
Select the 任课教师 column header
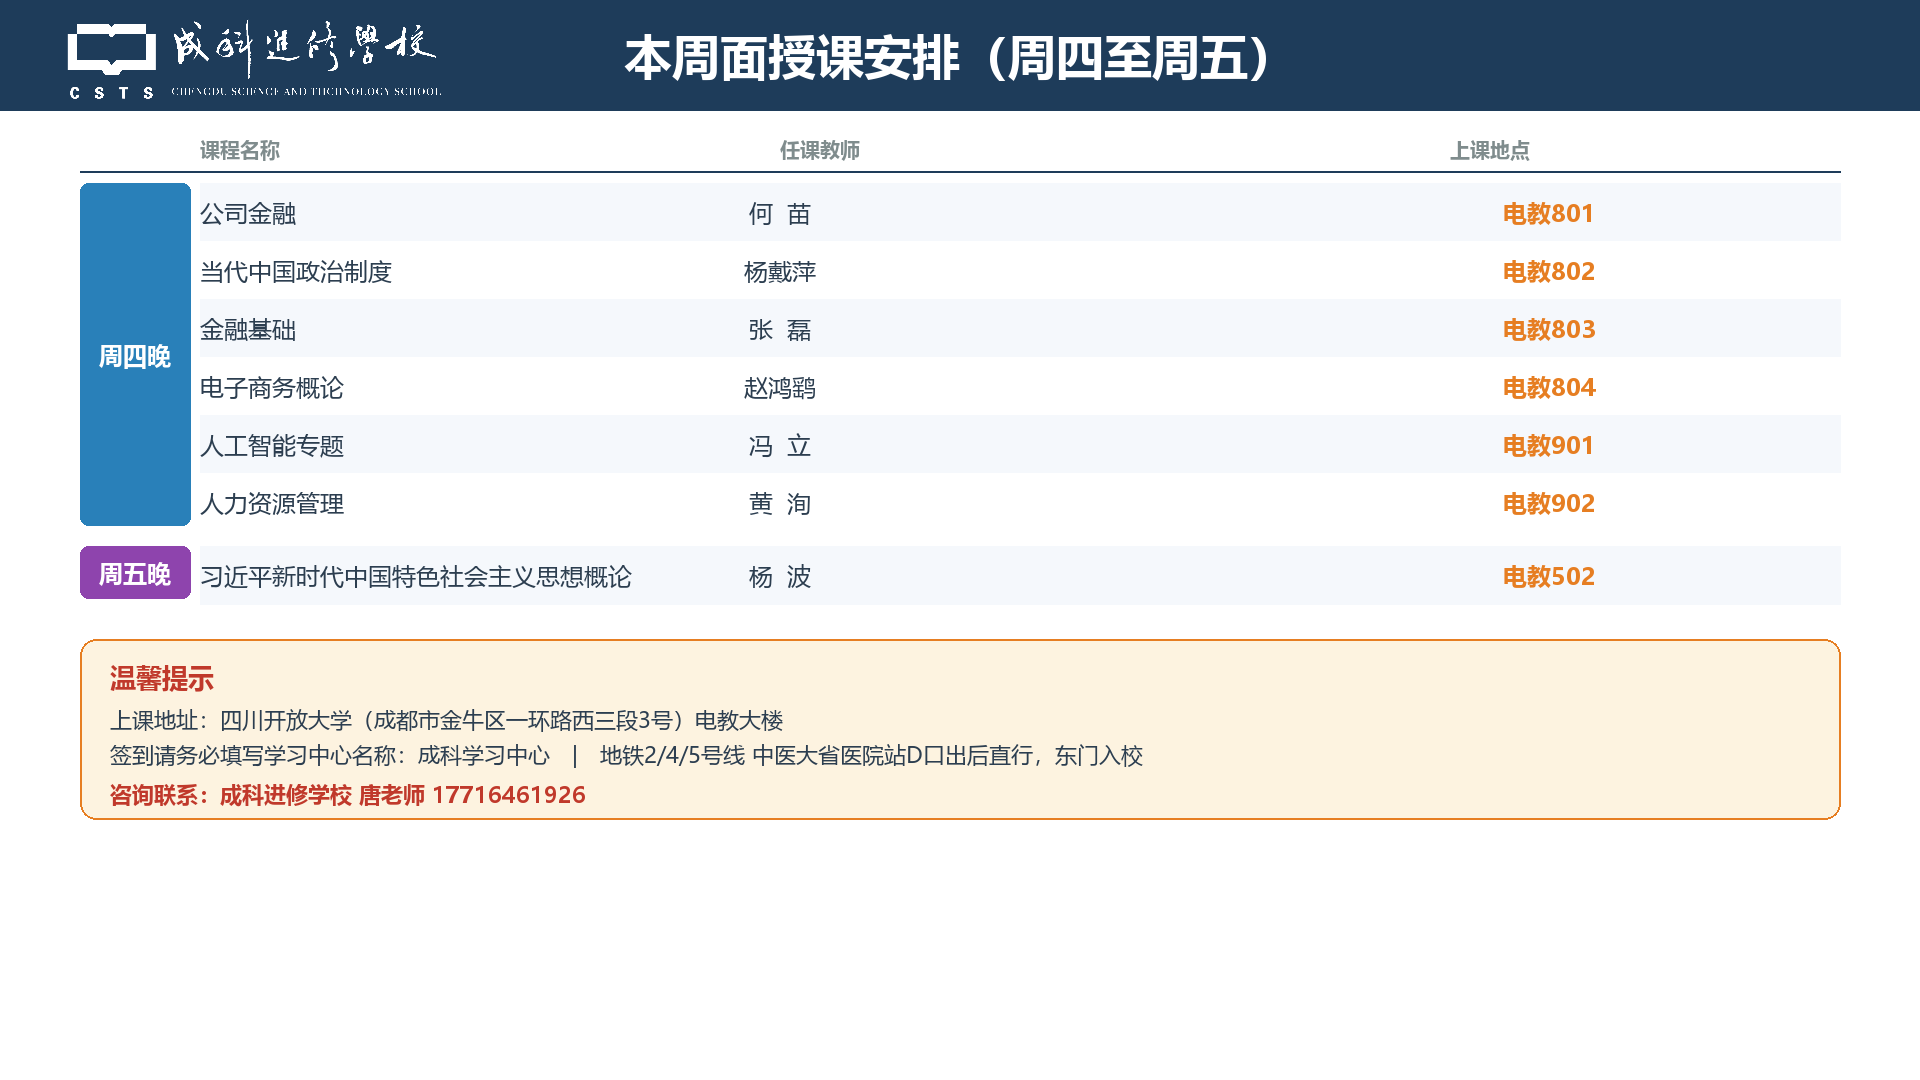(x=820, y=151)
